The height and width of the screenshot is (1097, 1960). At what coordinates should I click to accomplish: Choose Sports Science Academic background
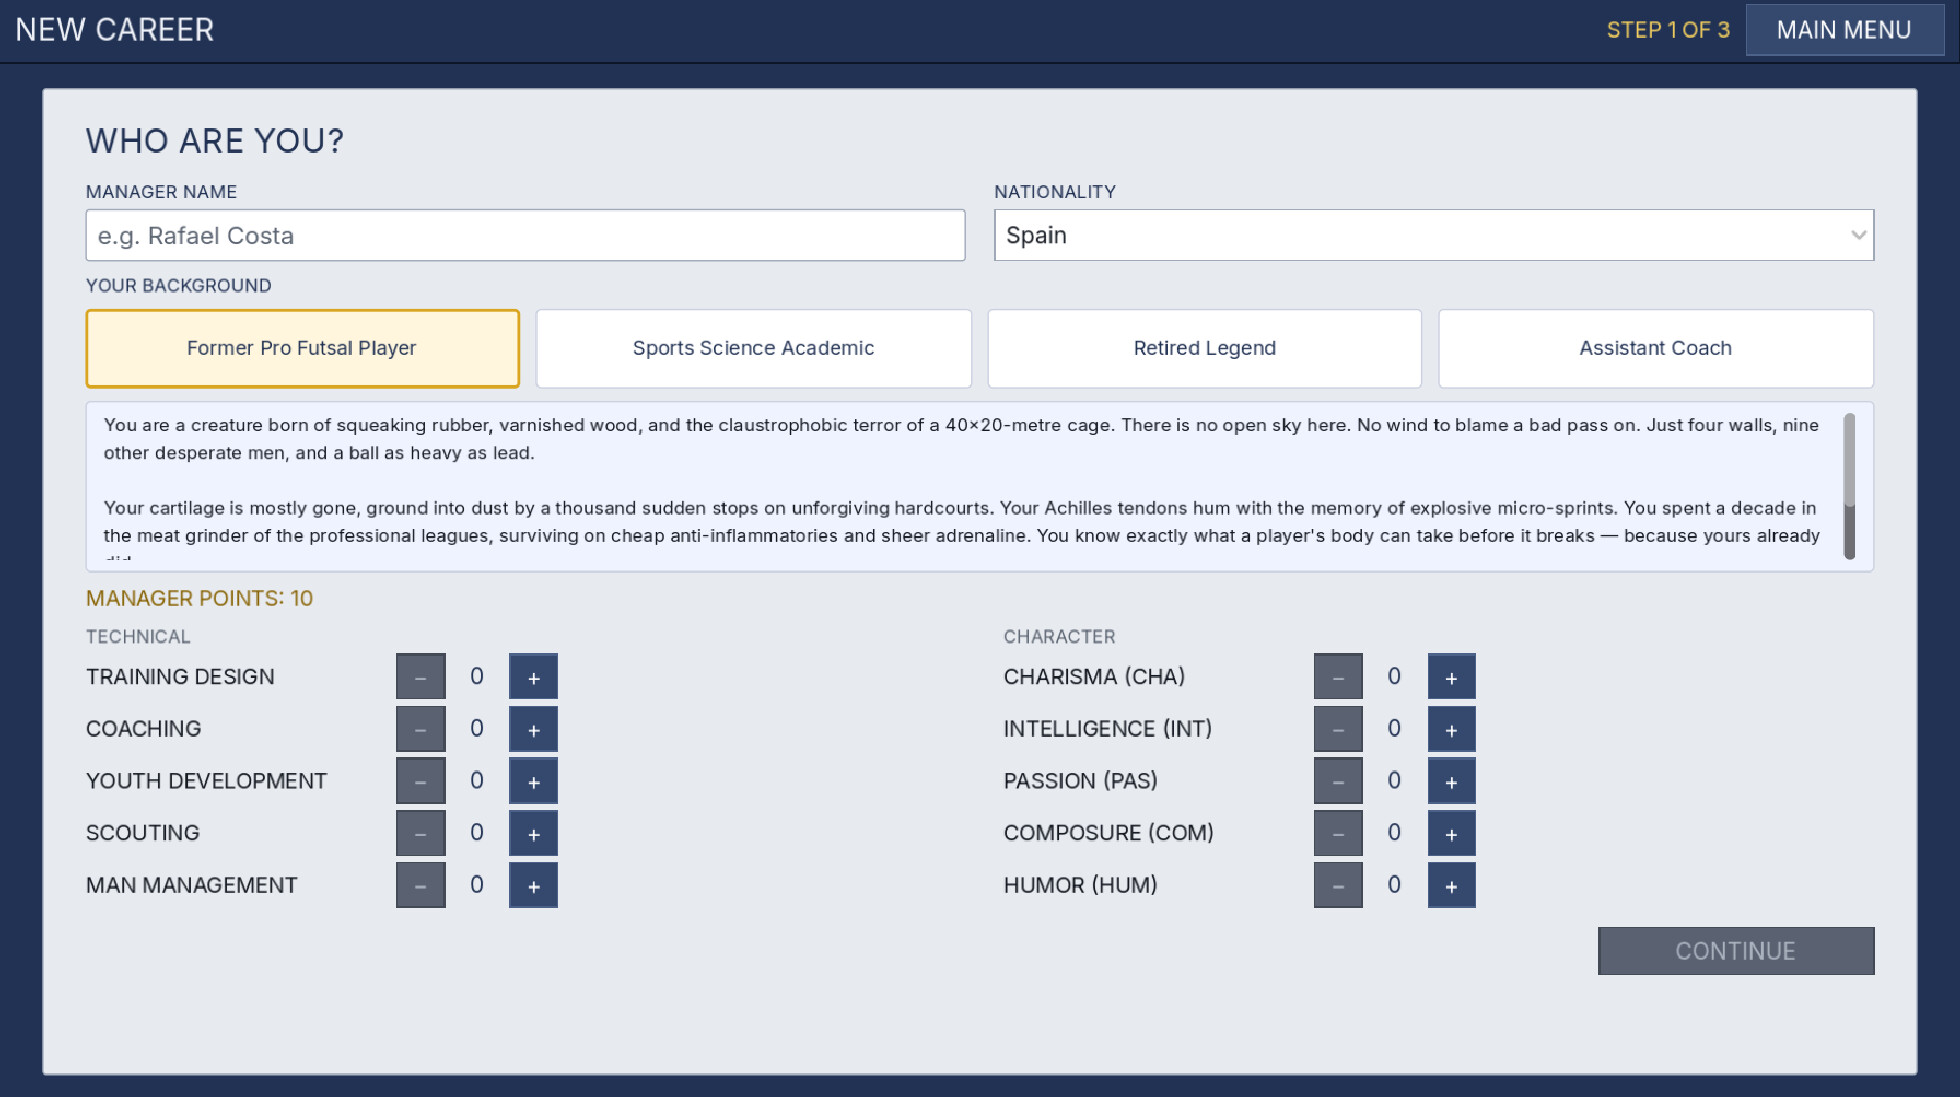[753, 348]
